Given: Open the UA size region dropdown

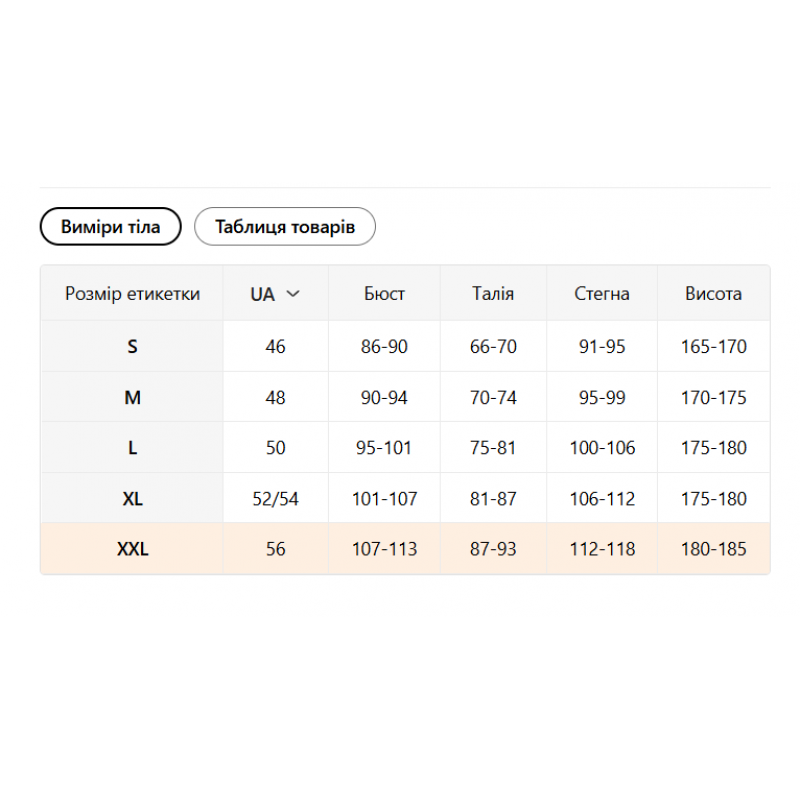Looking at the screenshot, I should pos(275,294).
